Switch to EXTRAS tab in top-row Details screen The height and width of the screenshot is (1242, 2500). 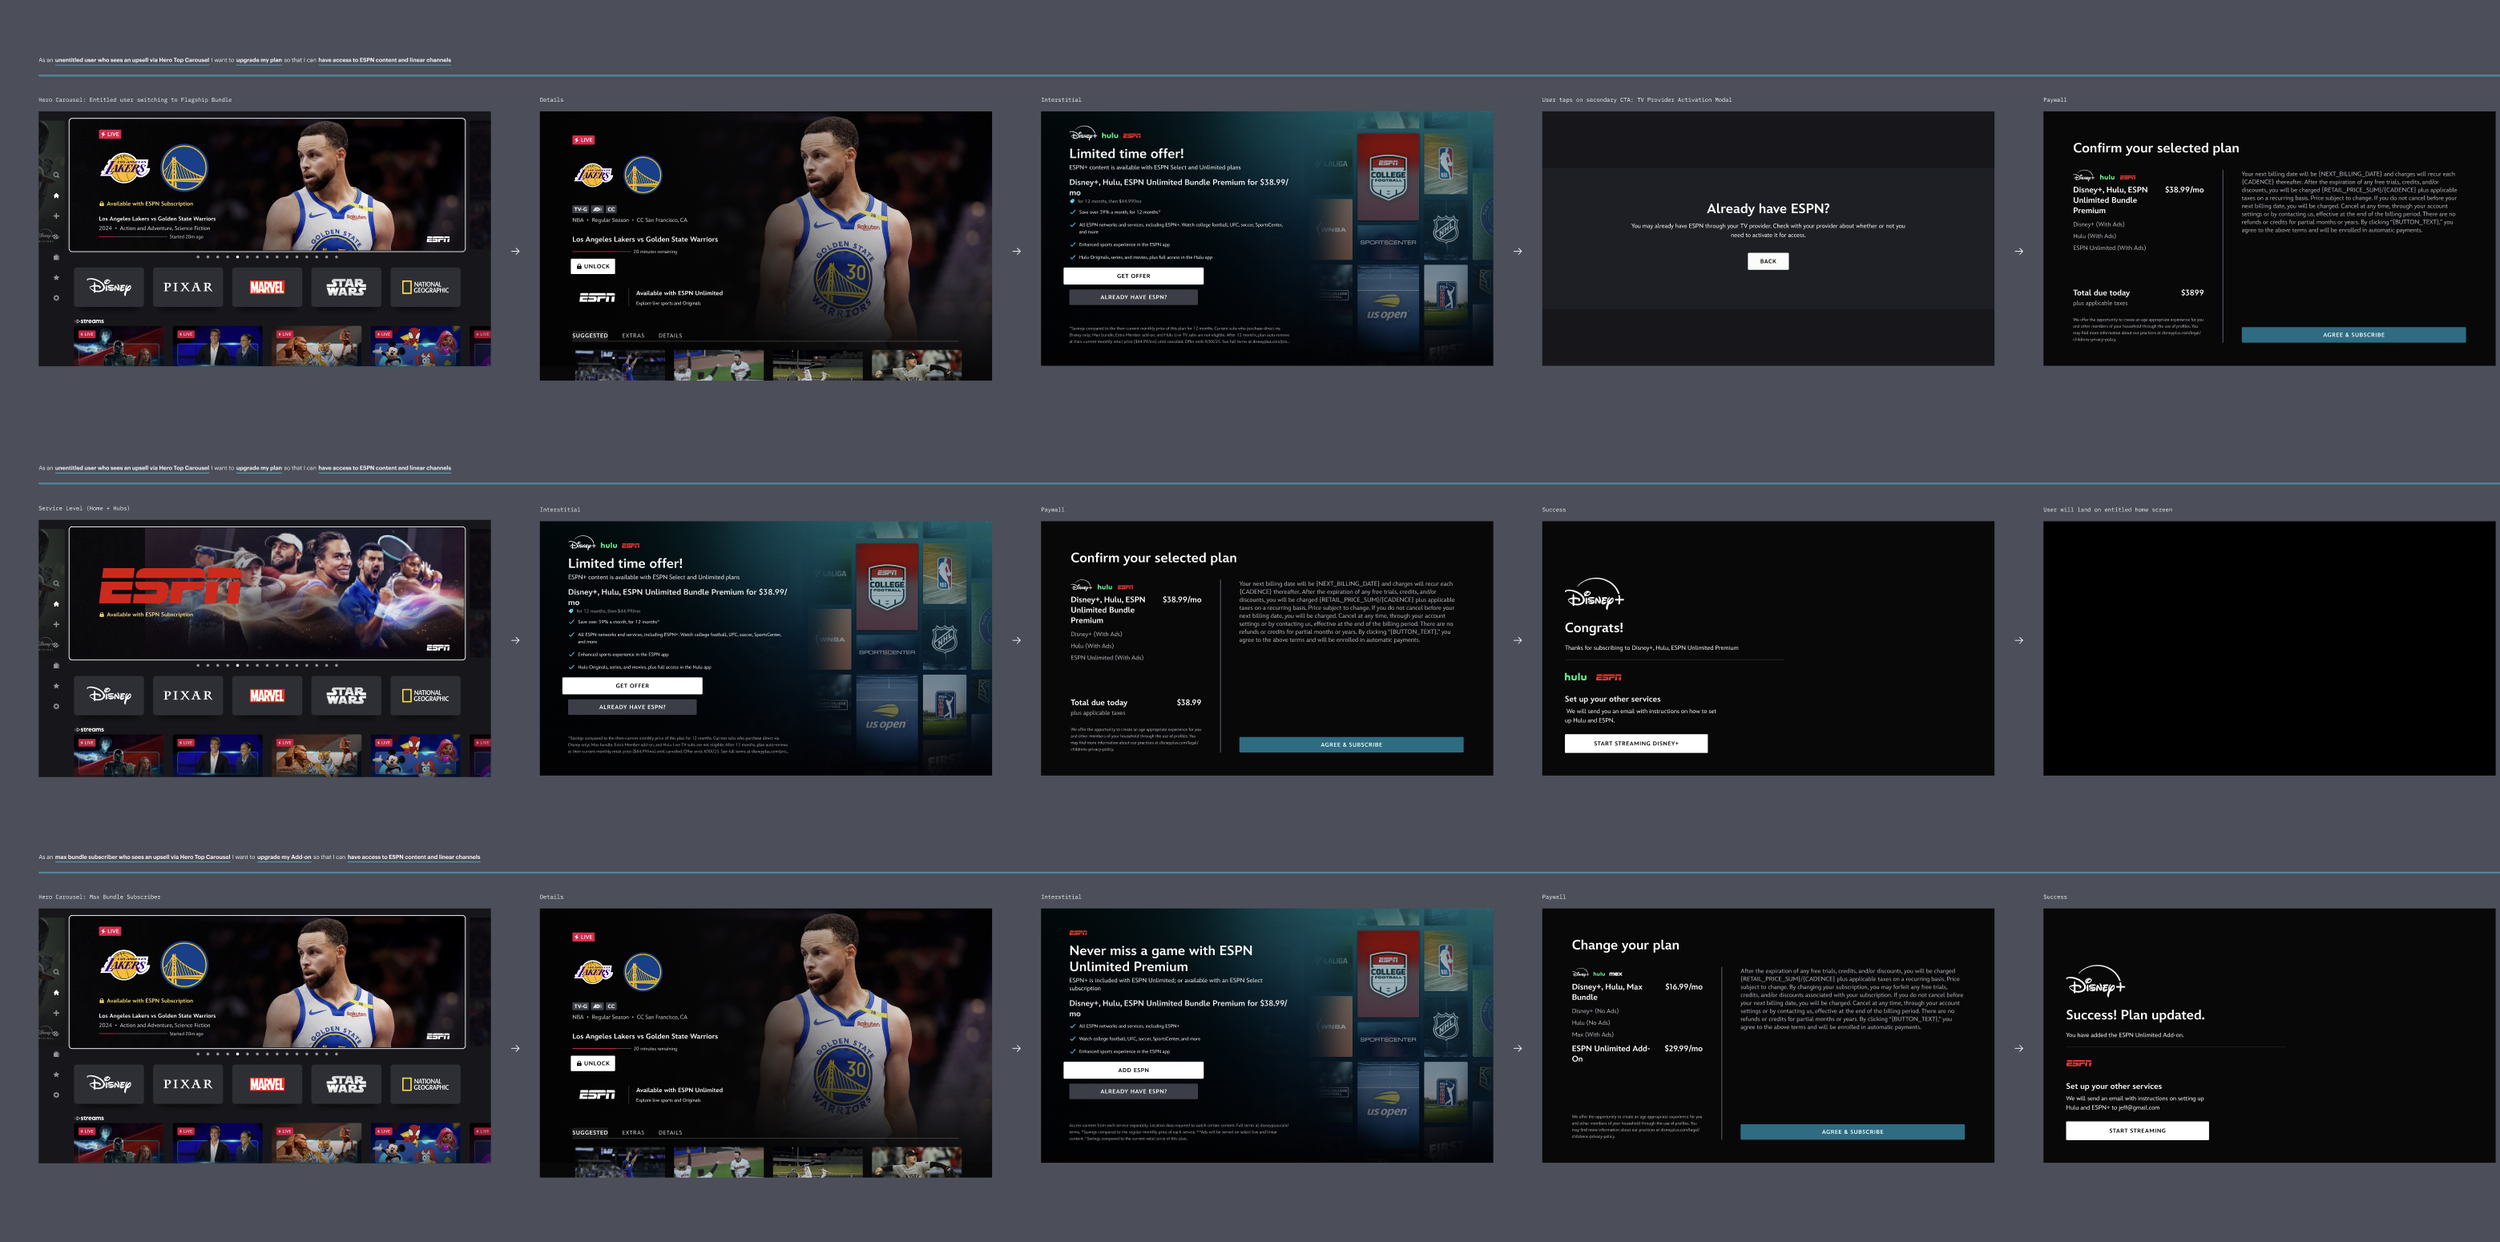coord(633,336)
